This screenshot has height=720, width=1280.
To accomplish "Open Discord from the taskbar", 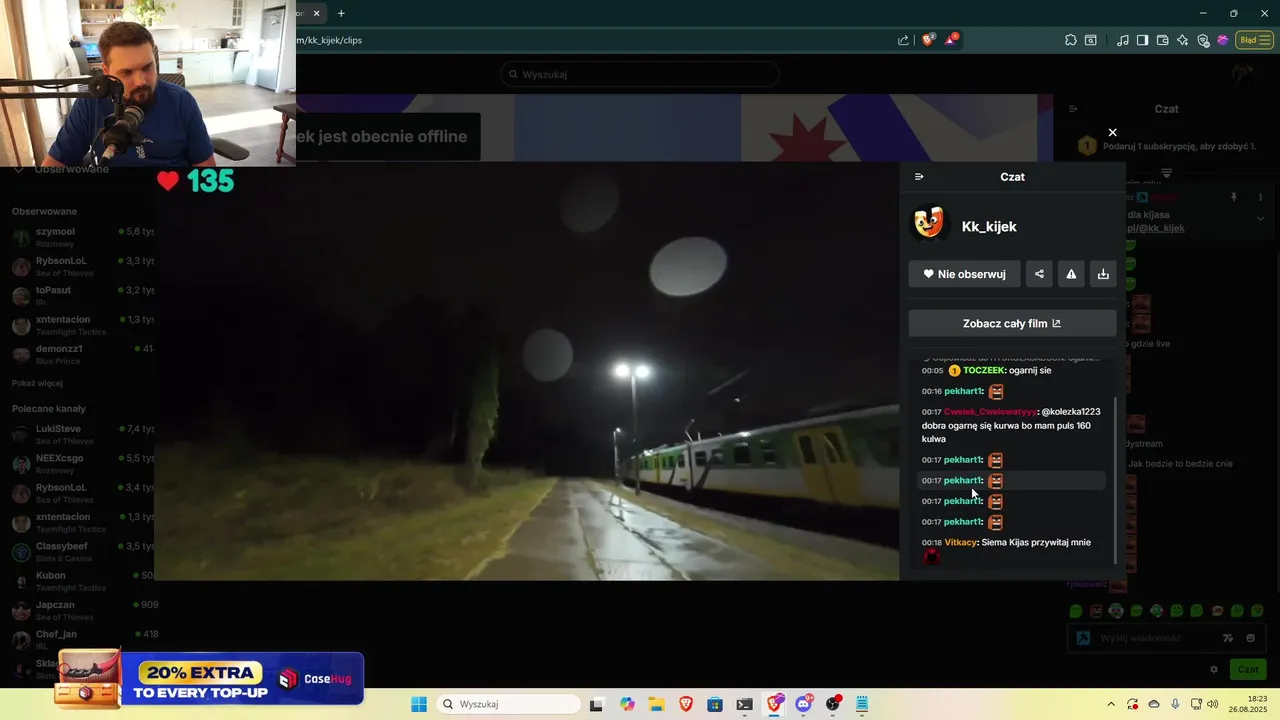I will pos(803,704).
